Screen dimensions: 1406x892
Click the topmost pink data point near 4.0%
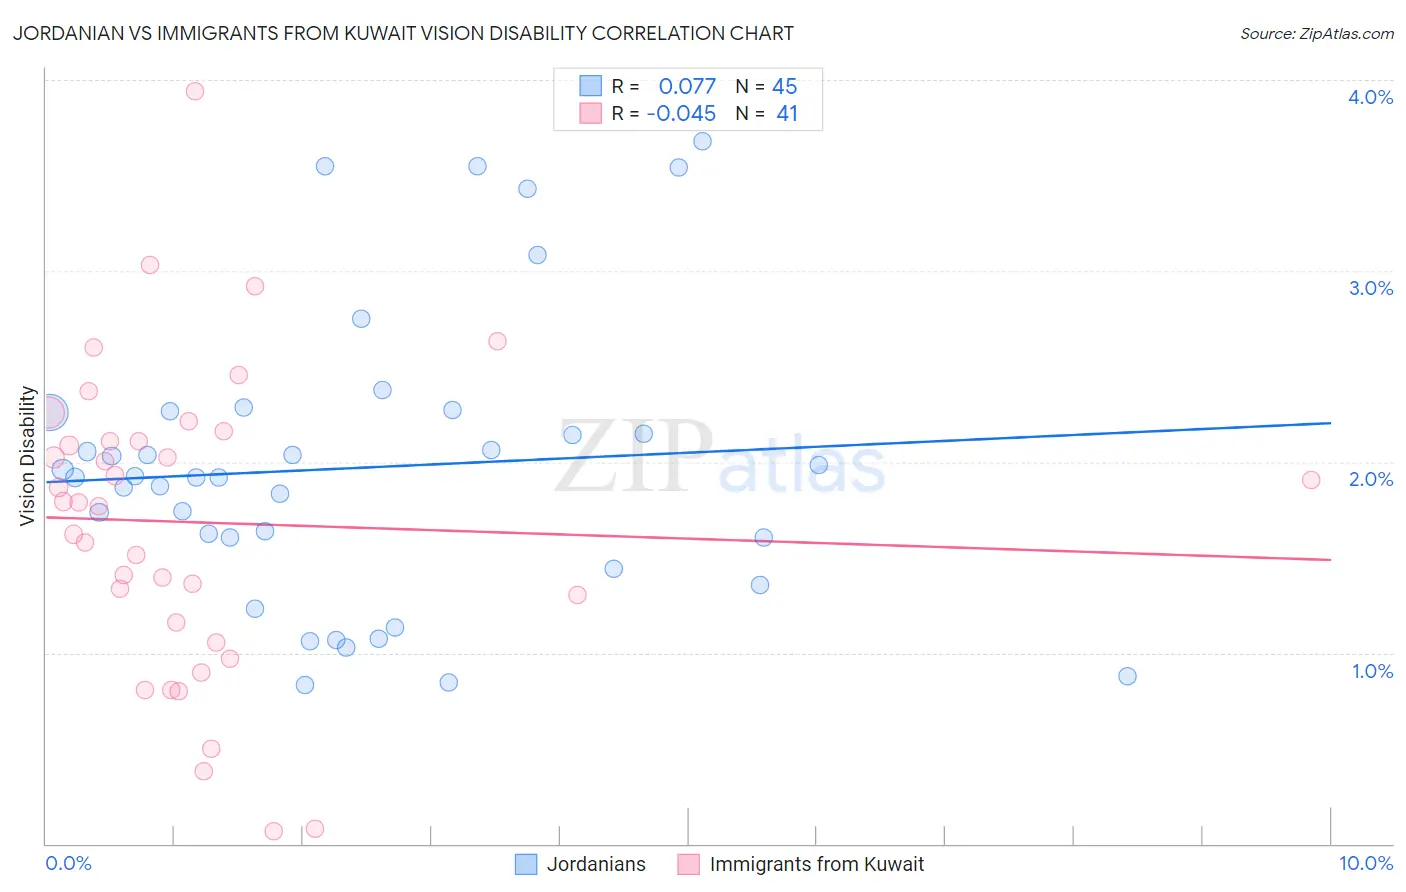coord(195,91)
